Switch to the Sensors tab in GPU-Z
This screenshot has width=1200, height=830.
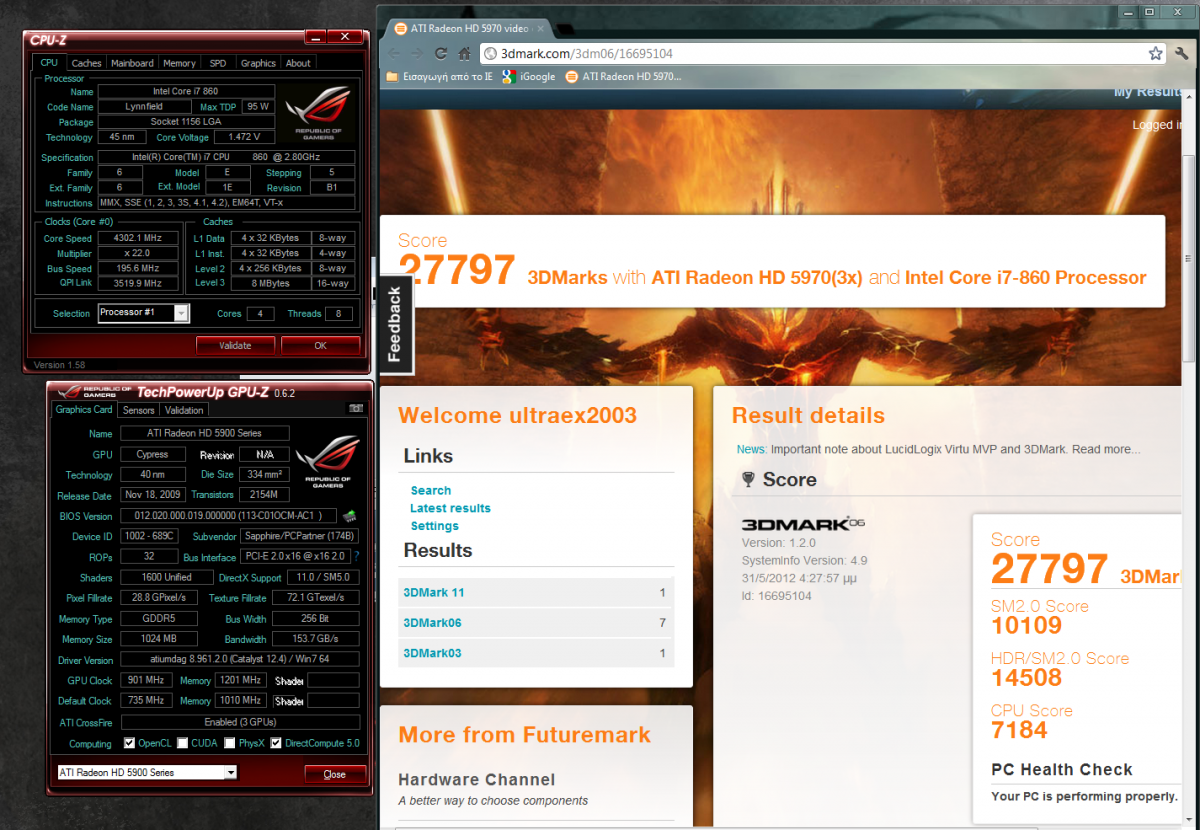139,410
